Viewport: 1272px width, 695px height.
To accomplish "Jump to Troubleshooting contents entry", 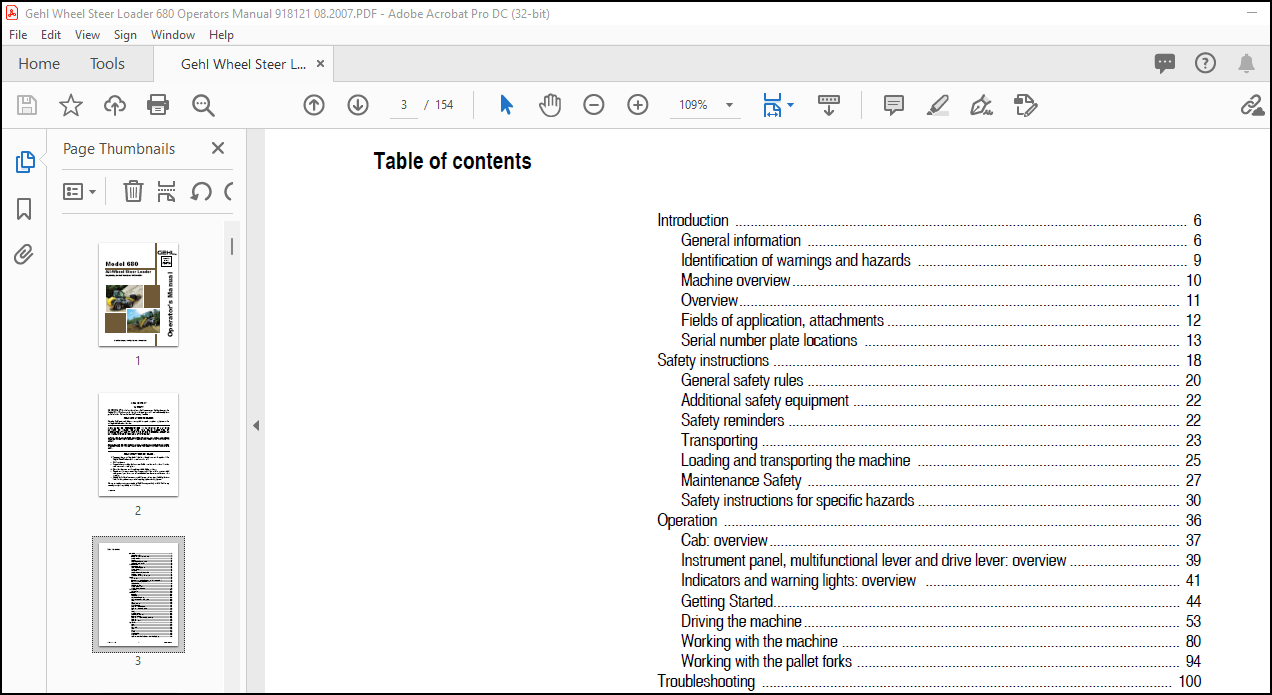I will pos(706,681).
